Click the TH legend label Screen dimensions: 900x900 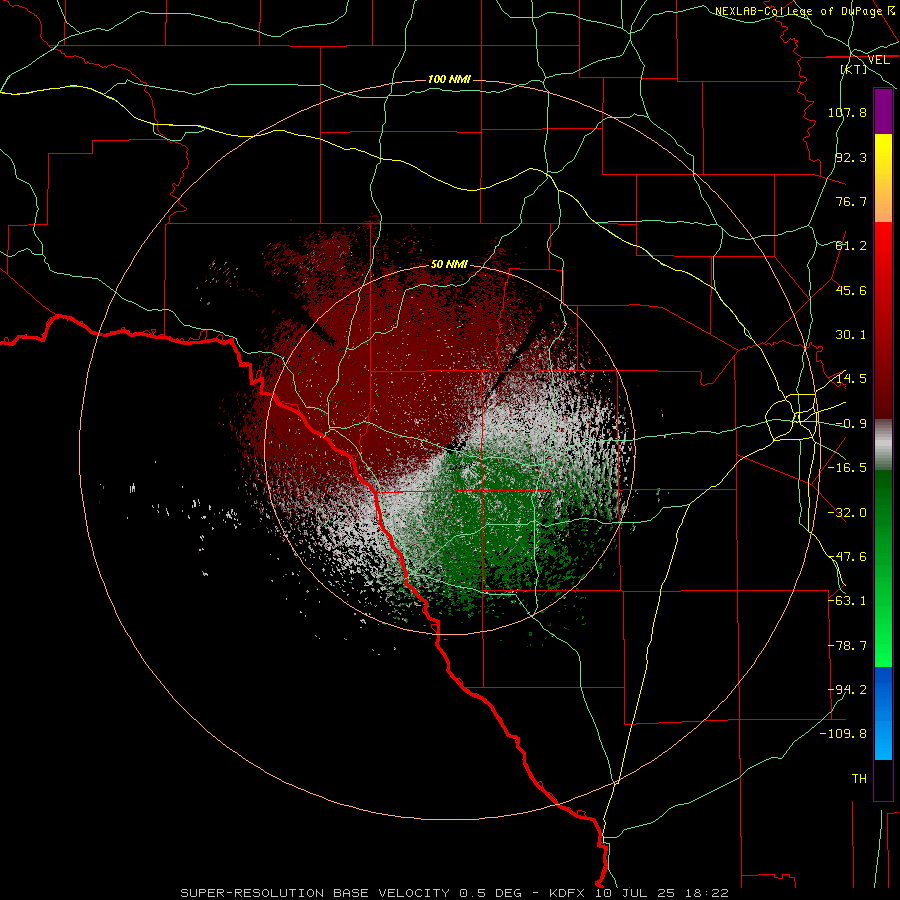(x=859, y=779)
